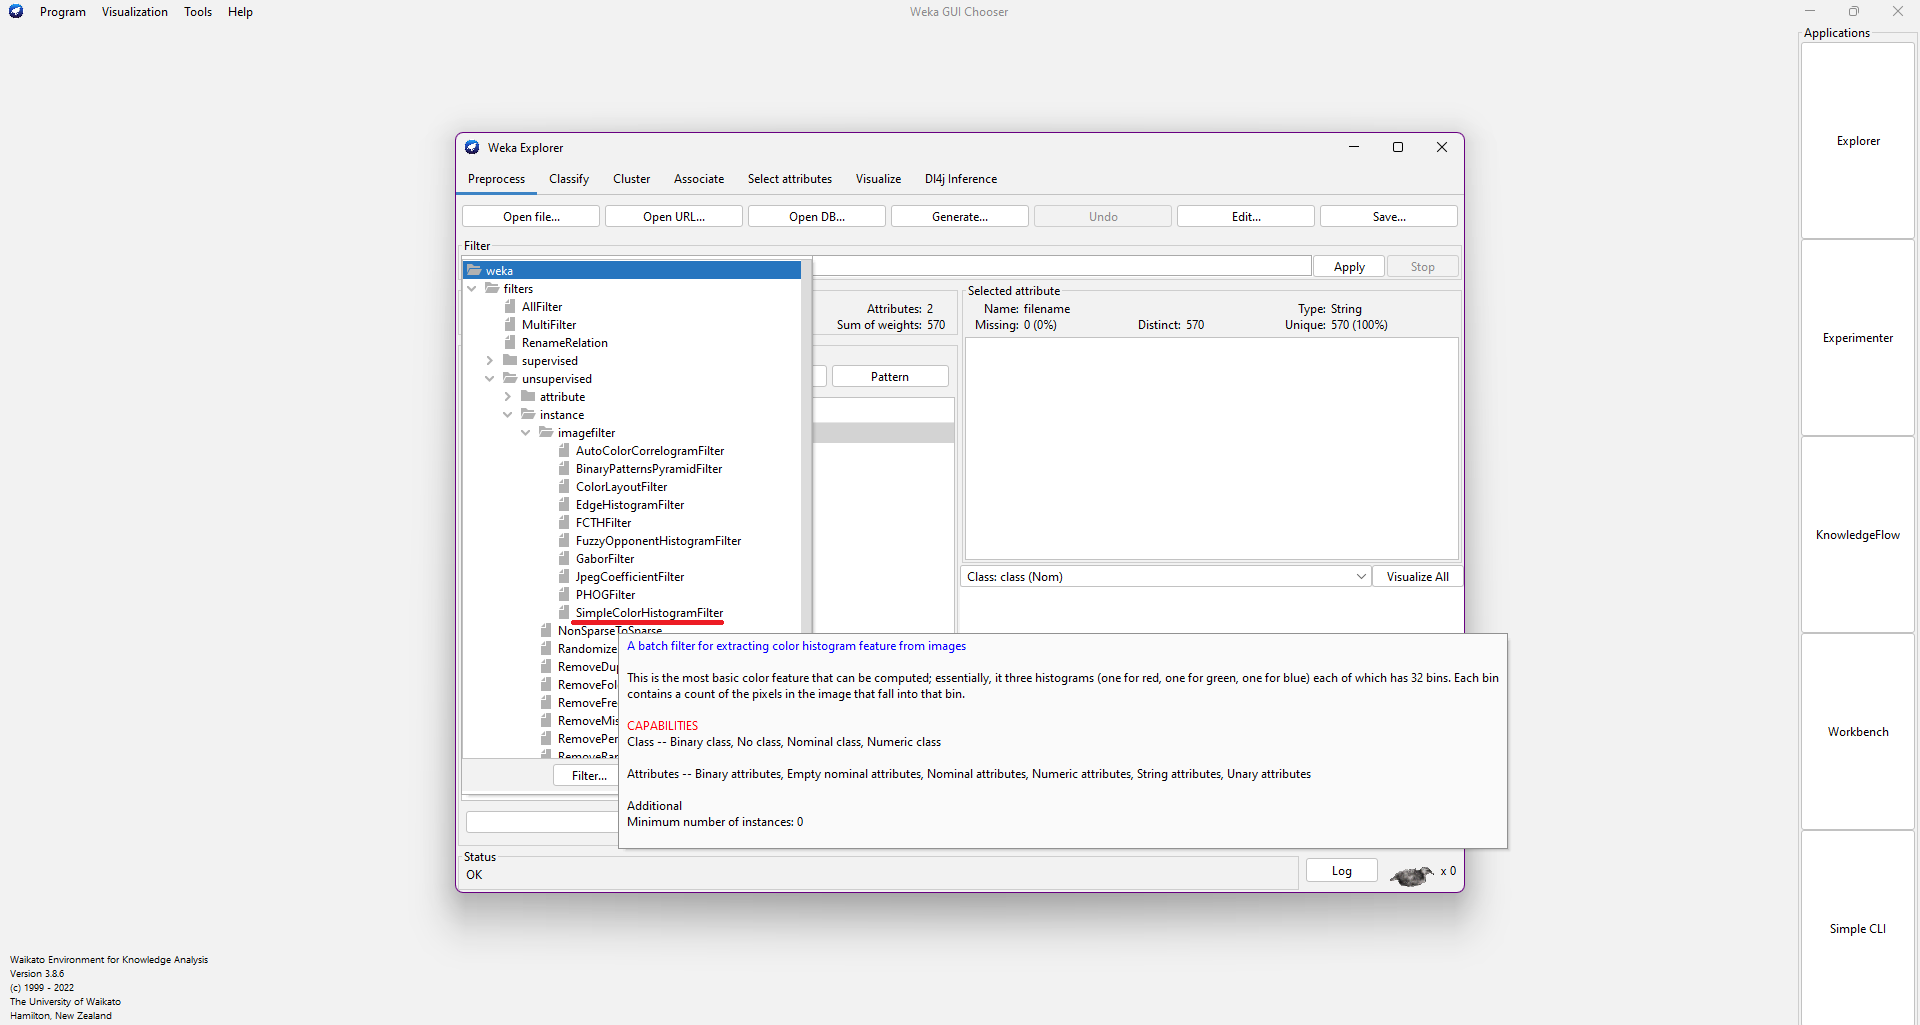Open the Class: class (Nom) dropdown
Screen dimensions: 1920x1025
click(1165, 577)
